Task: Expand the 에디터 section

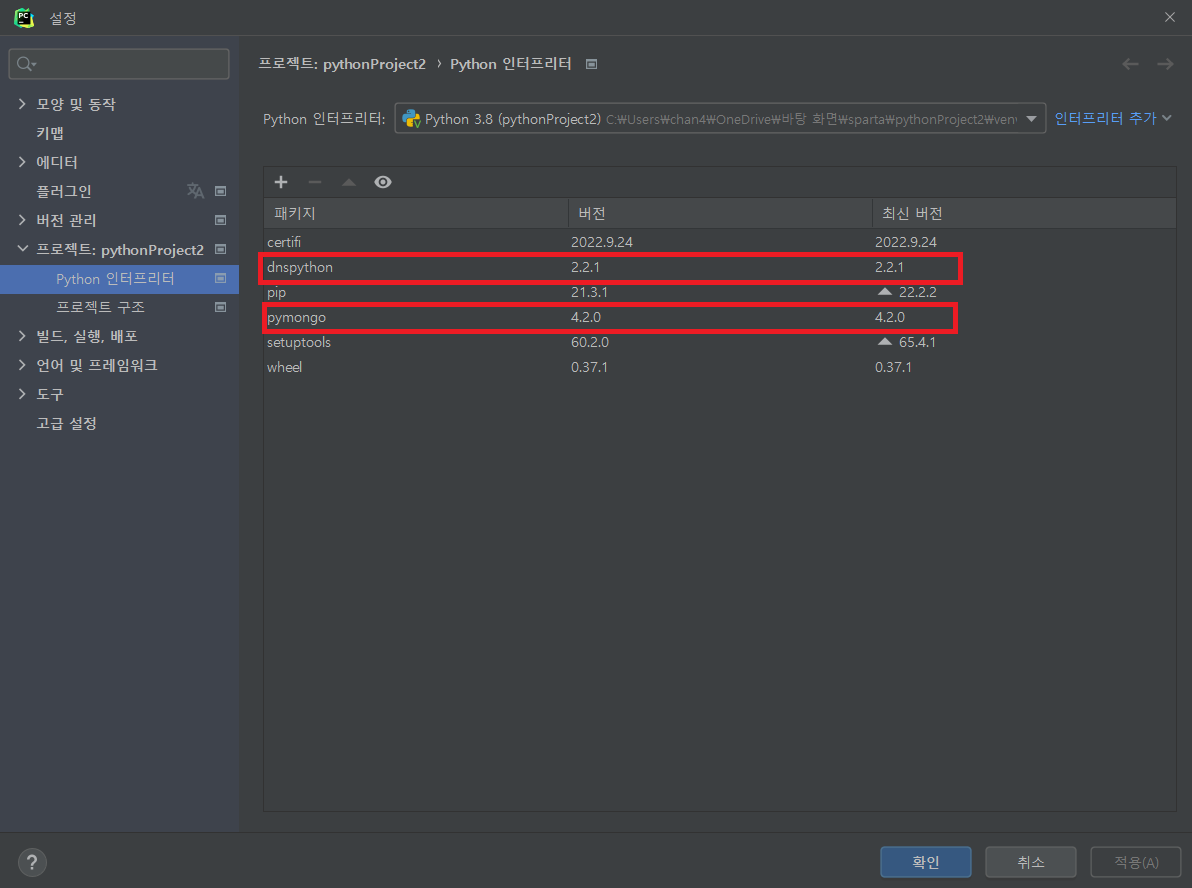Action: click(x=22, y=162)
